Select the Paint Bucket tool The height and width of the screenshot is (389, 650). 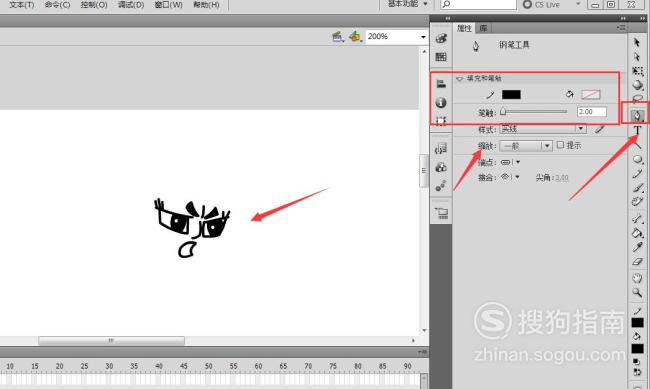pyautogui.click(x=637, y=233)
